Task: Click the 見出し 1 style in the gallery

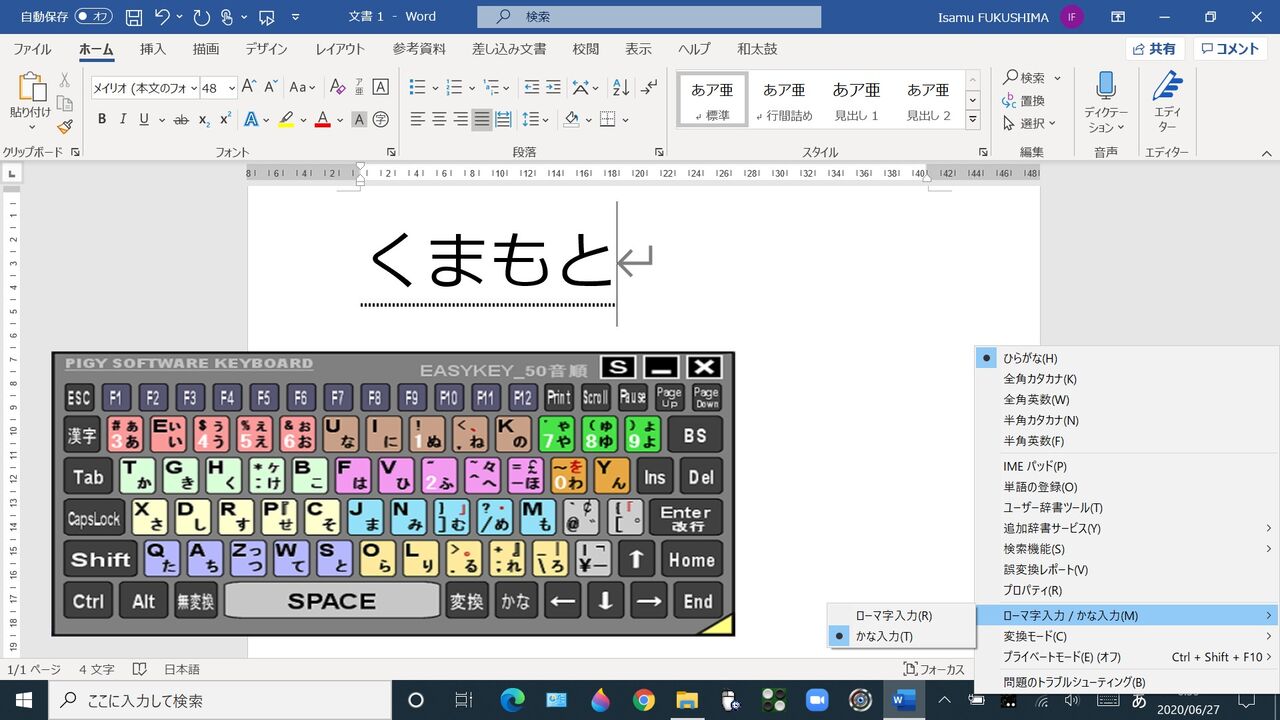Action: click(856, 98)
